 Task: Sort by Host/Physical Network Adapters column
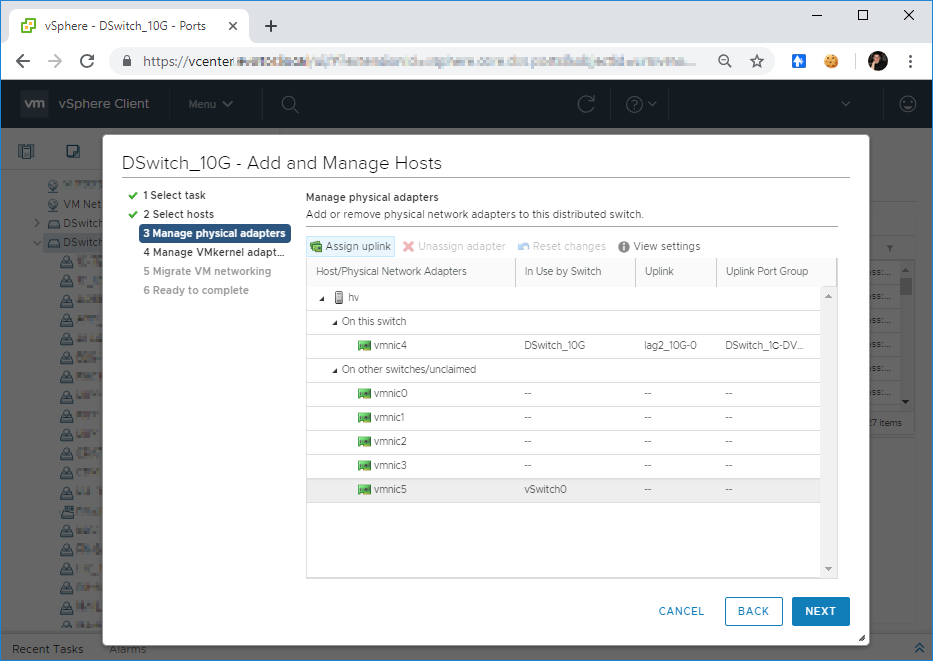click(411, 272)
